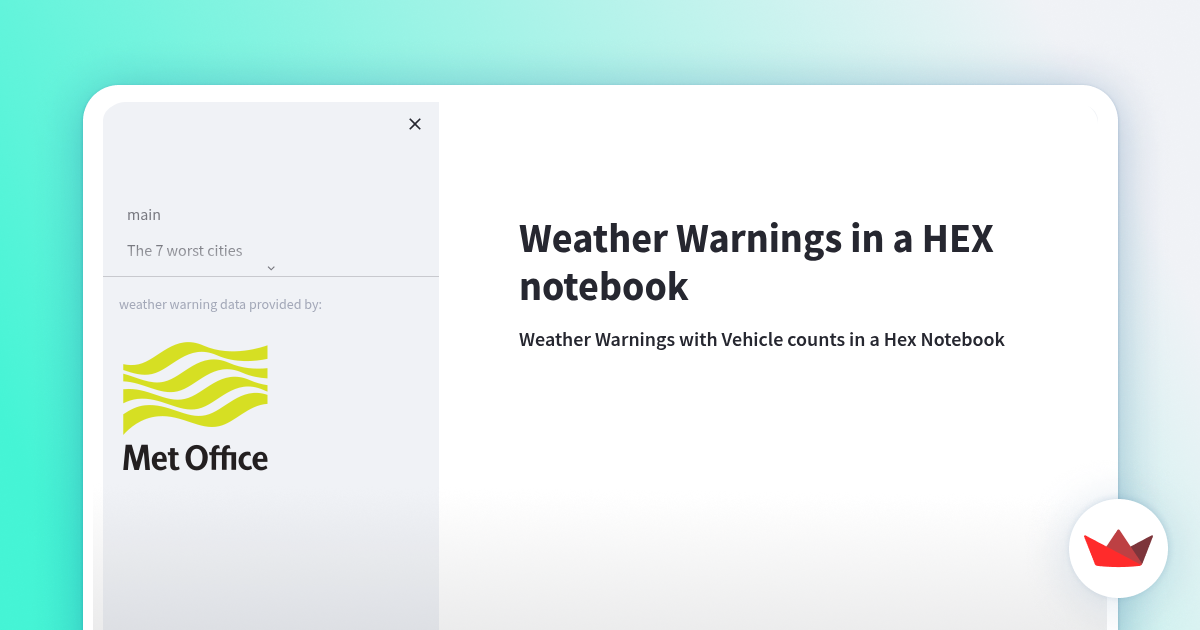
Task: Select the Met Office wordmark
Action: [195, 459]
